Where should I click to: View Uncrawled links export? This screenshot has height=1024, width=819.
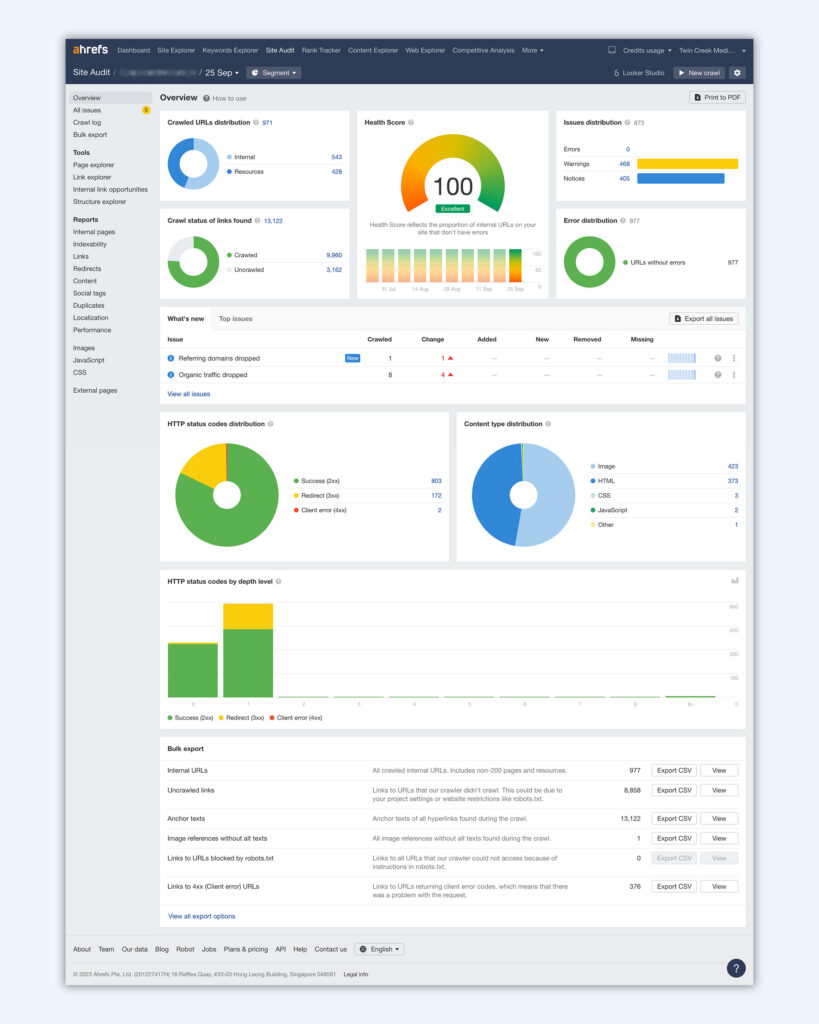[719, 790]
